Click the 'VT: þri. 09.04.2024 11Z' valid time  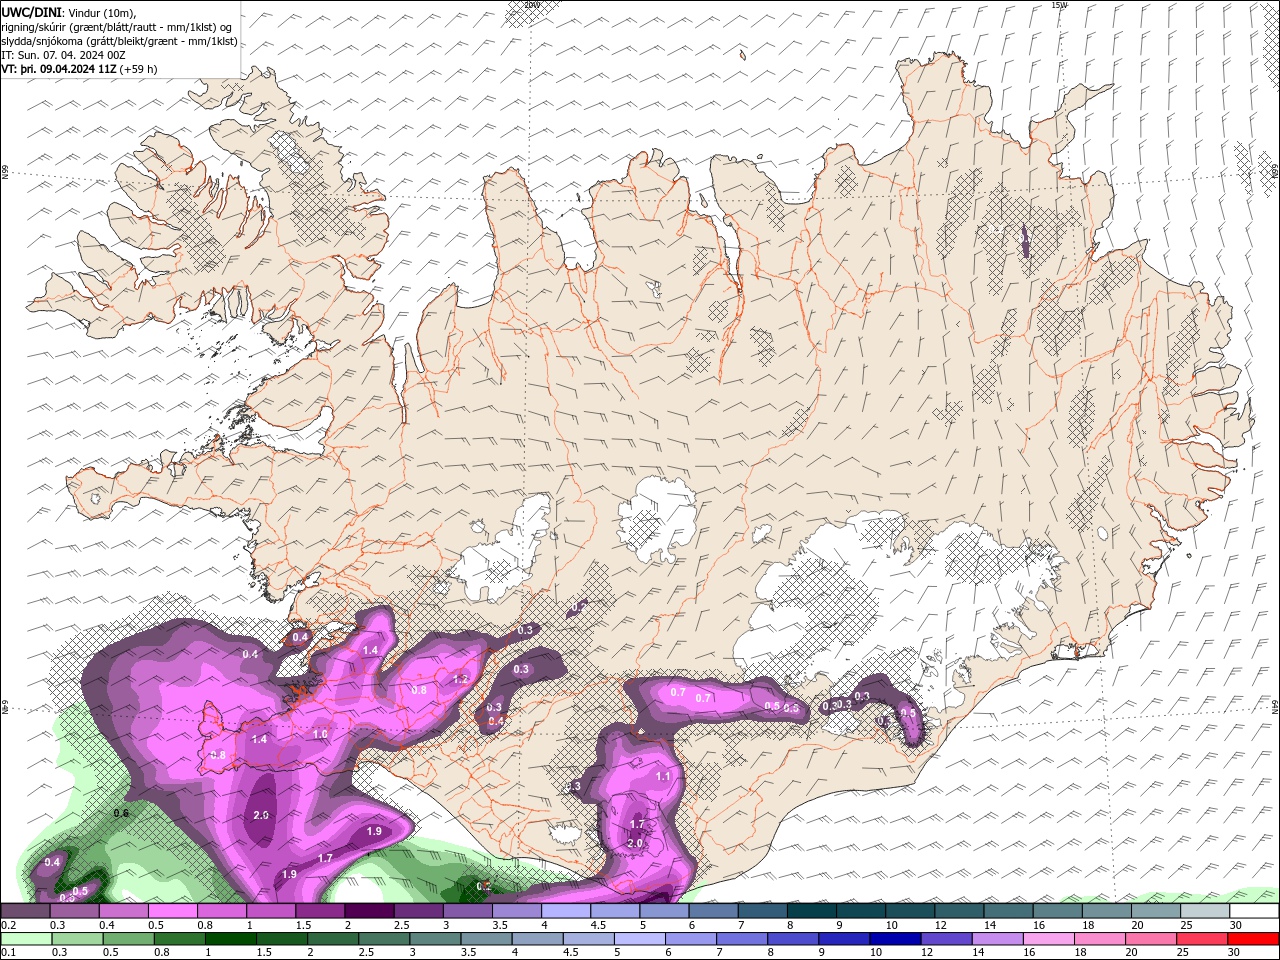(x=58, y=69)
